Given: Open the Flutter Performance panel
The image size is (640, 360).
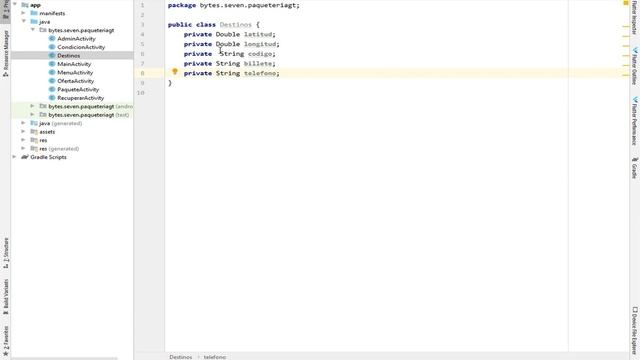Looking at the screenshot, I should [635, 120].
